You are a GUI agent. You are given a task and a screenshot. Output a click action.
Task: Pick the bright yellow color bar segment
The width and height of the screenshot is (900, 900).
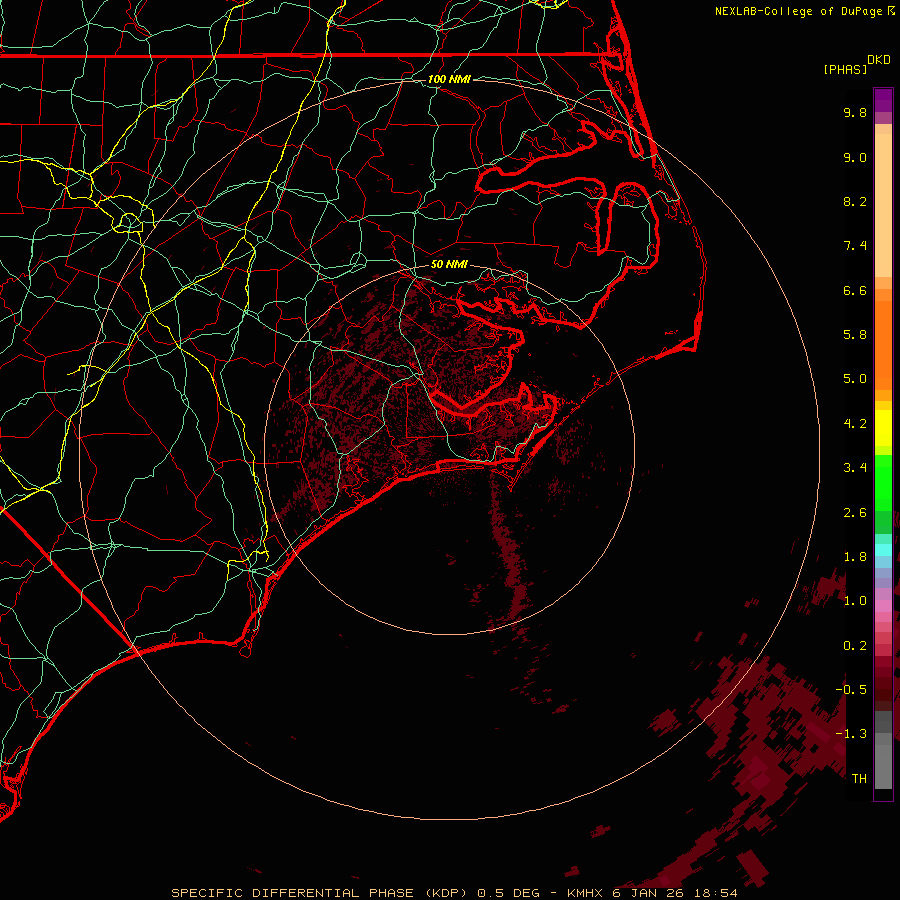pyautogui.click(x=883, y=428)
